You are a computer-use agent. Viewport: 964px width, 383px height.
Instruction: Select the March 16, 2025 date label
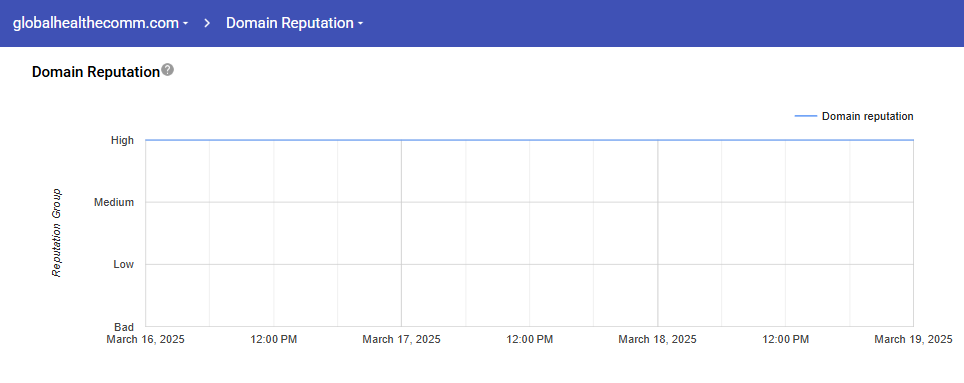pos(145,339)
